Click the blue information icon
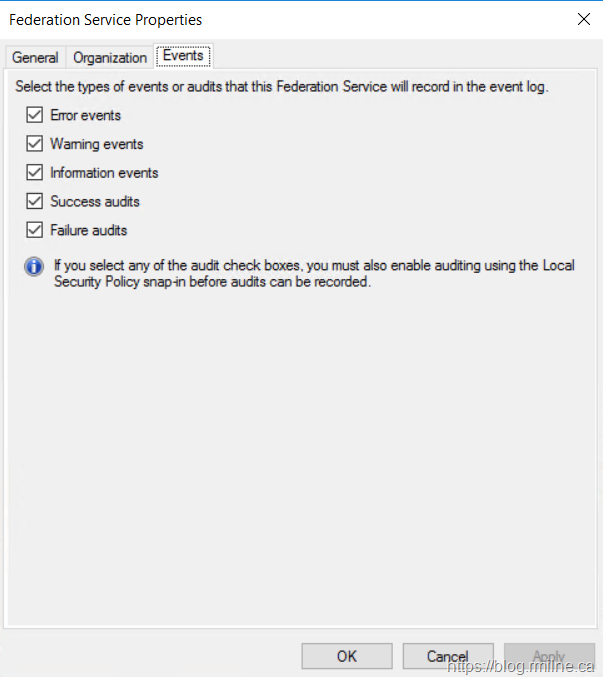 pyautogui.click(x=34, y=266)
